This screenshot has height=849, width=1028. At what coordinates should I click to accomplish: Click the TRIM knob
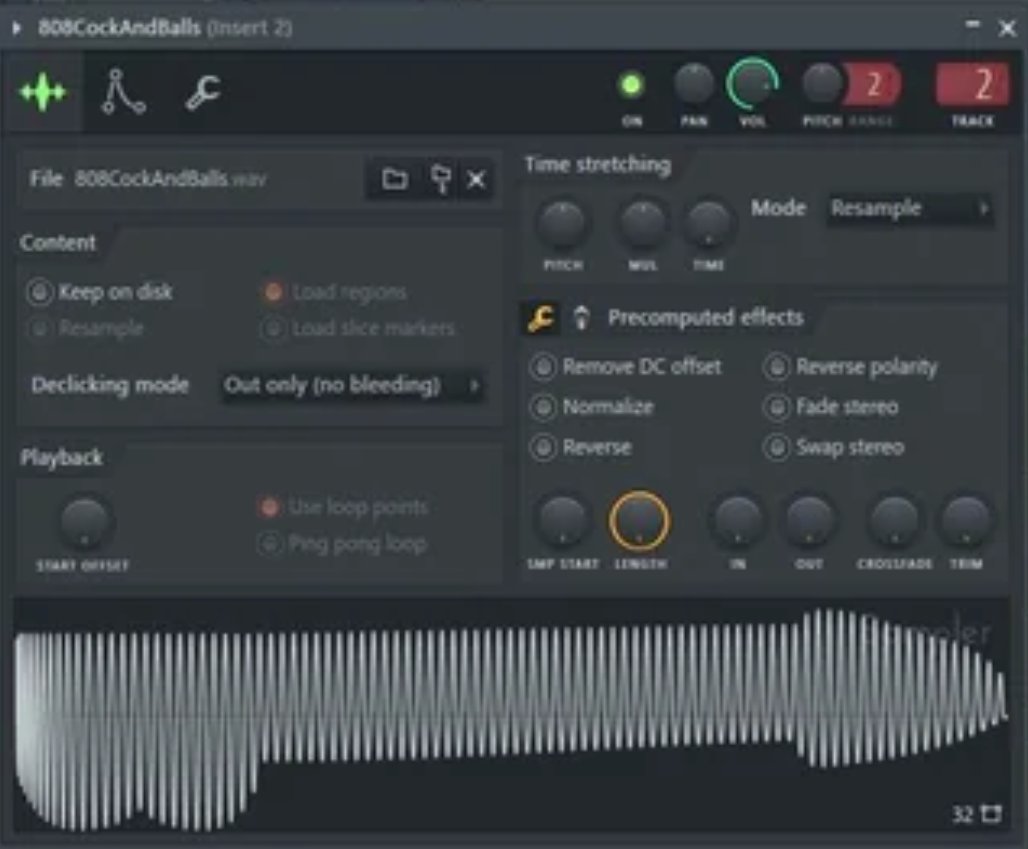coord(966,521)
